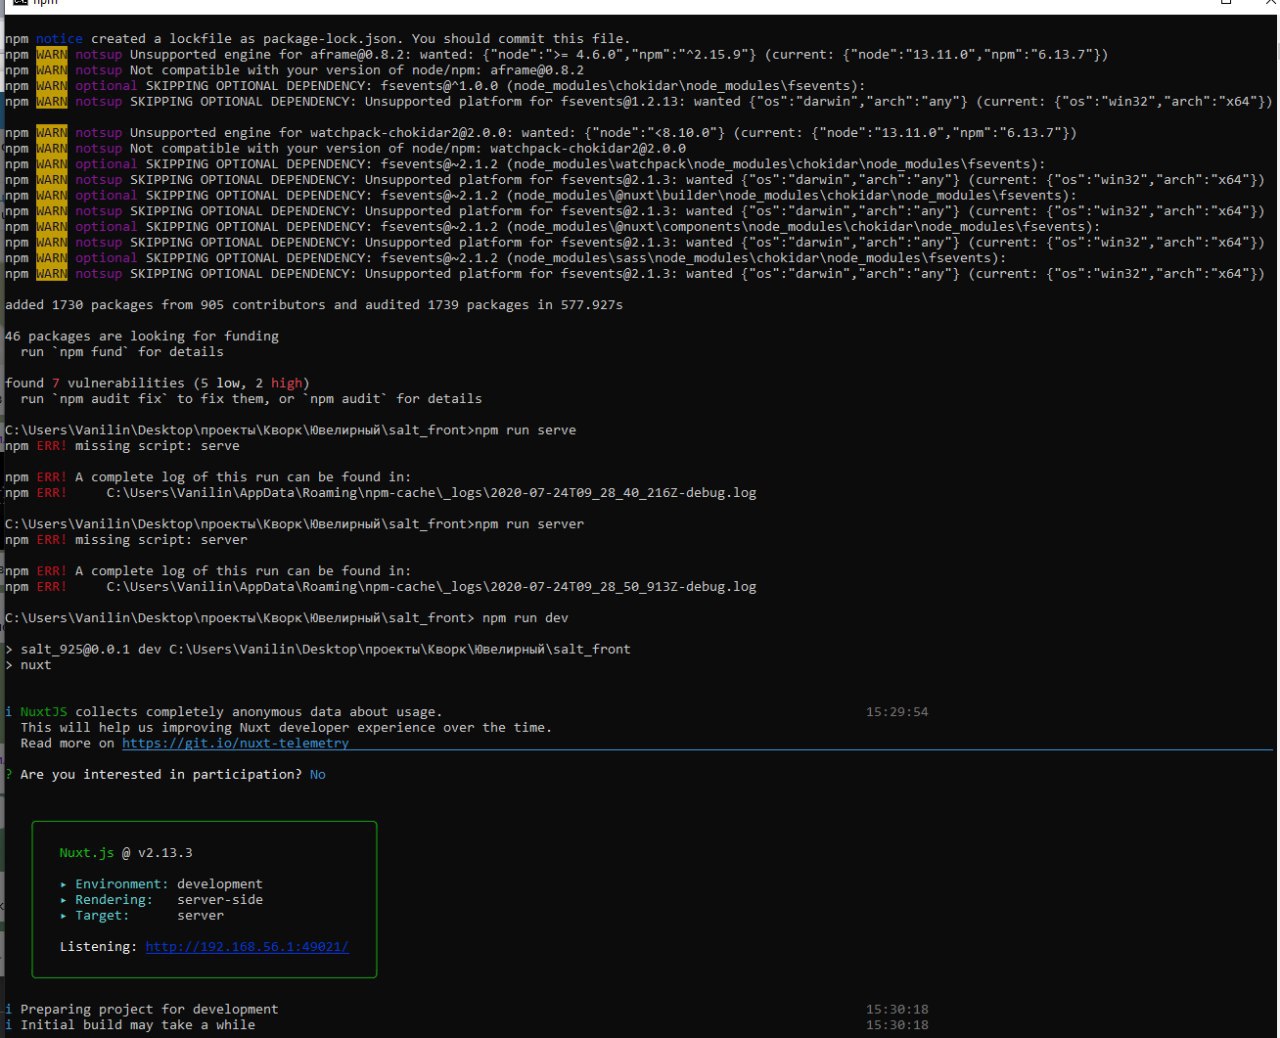Click the '@nuxt\components' fsevents warning line
This screenshot has width=1280, height=1038.
coord(552,227)
